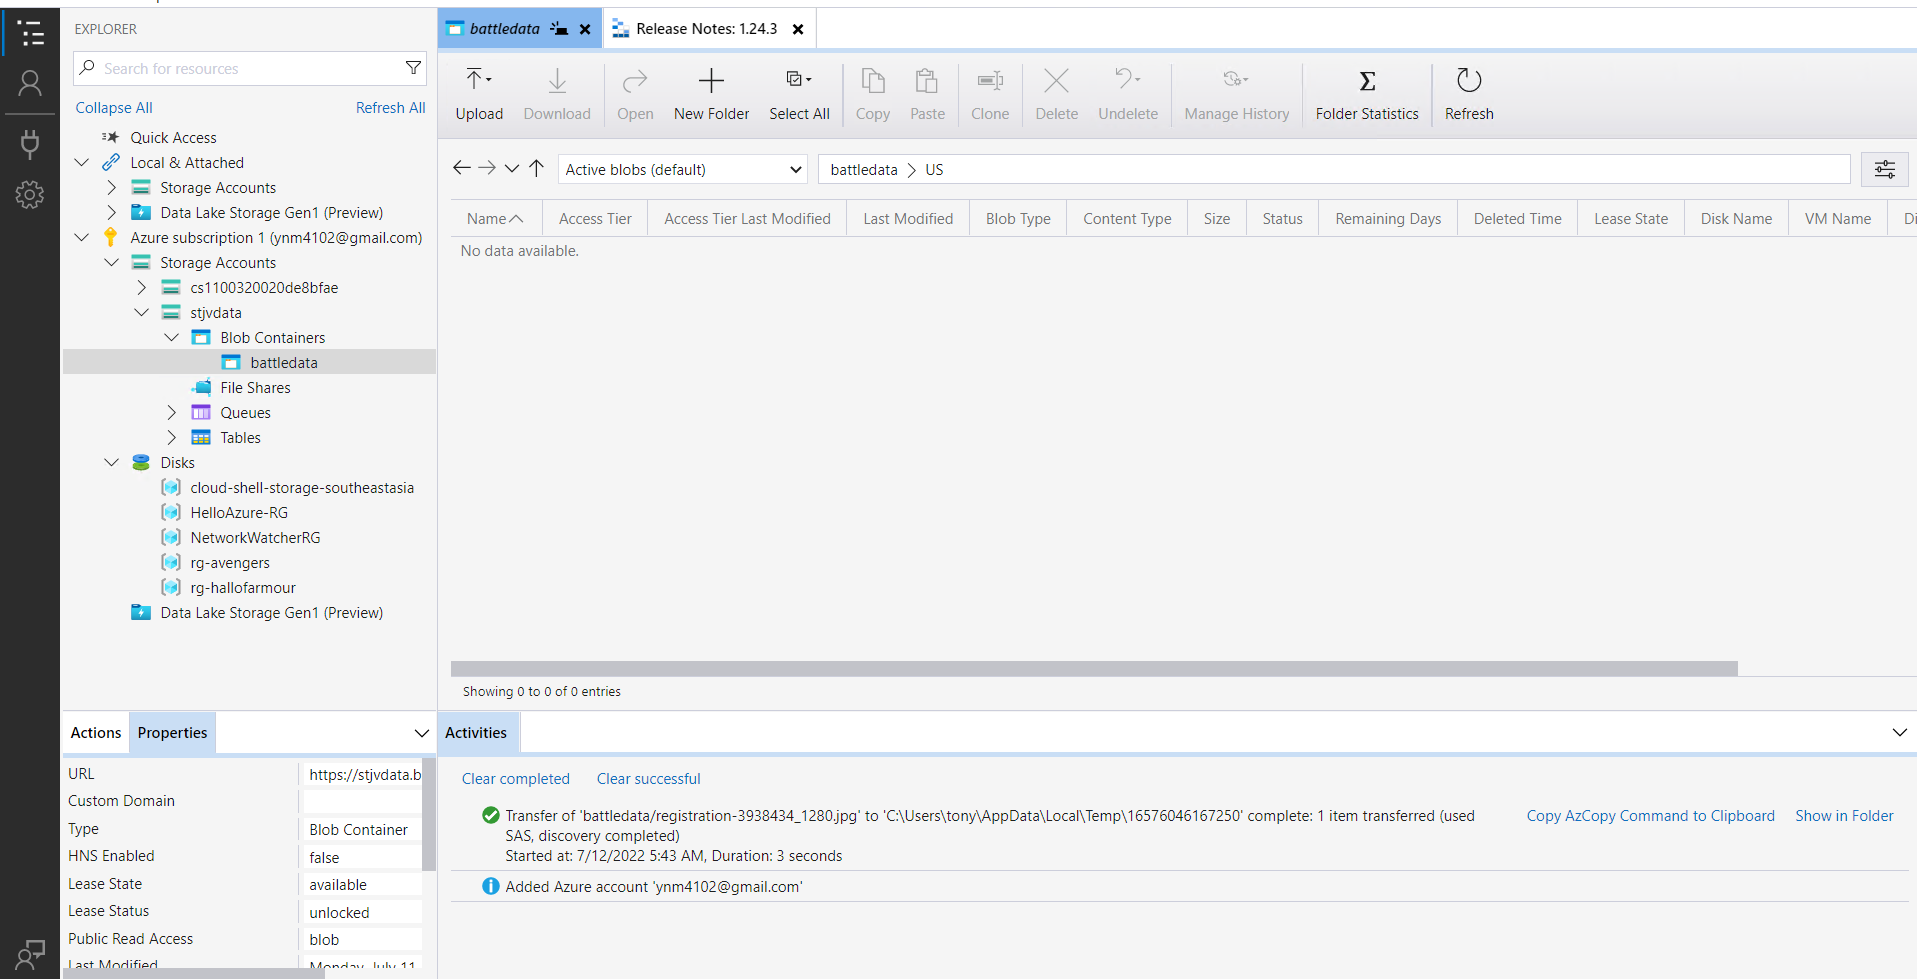Image resolution: width=1917 pixels, height=979 pixels.
Task: Collapse the Activities panel chevron
Action: pos(1899,733)
